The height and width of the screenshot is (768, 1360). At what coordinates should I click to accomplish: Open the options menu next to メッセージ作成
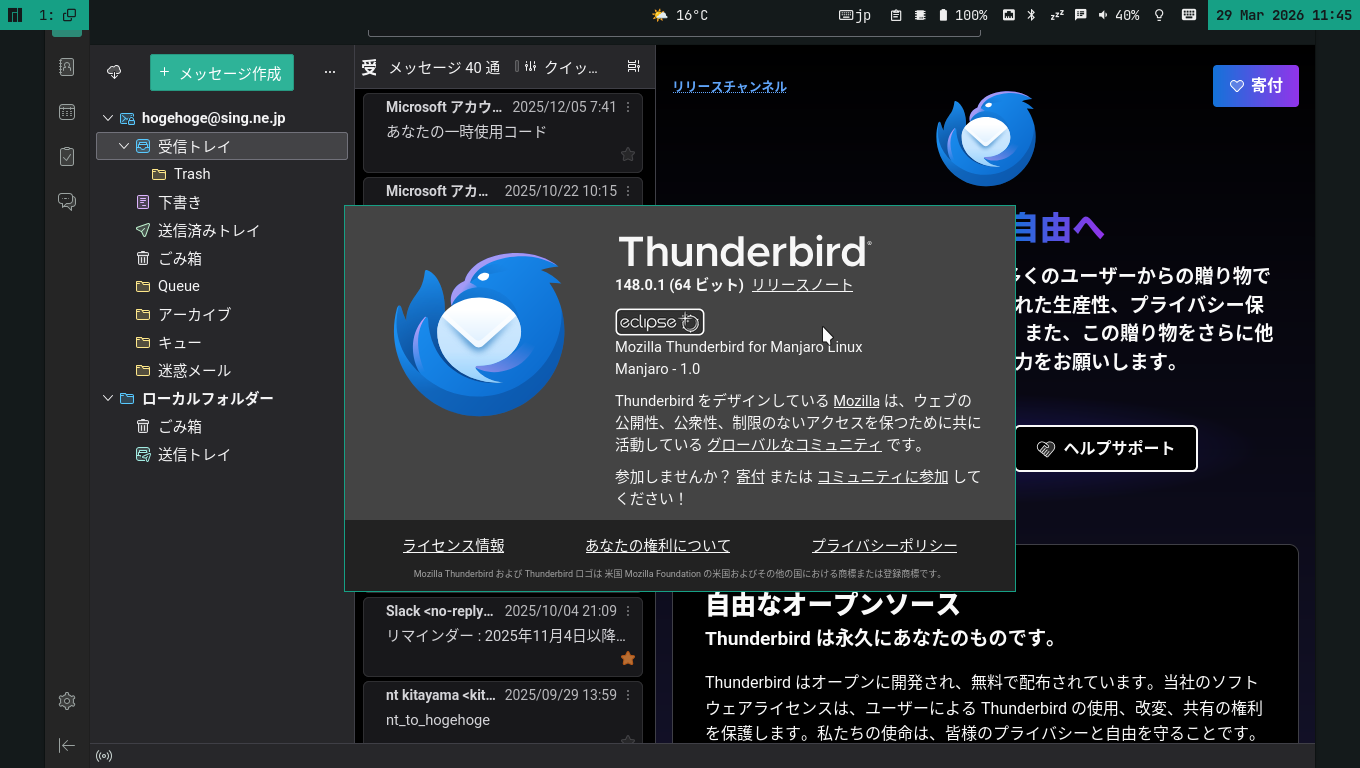[329, 72]
